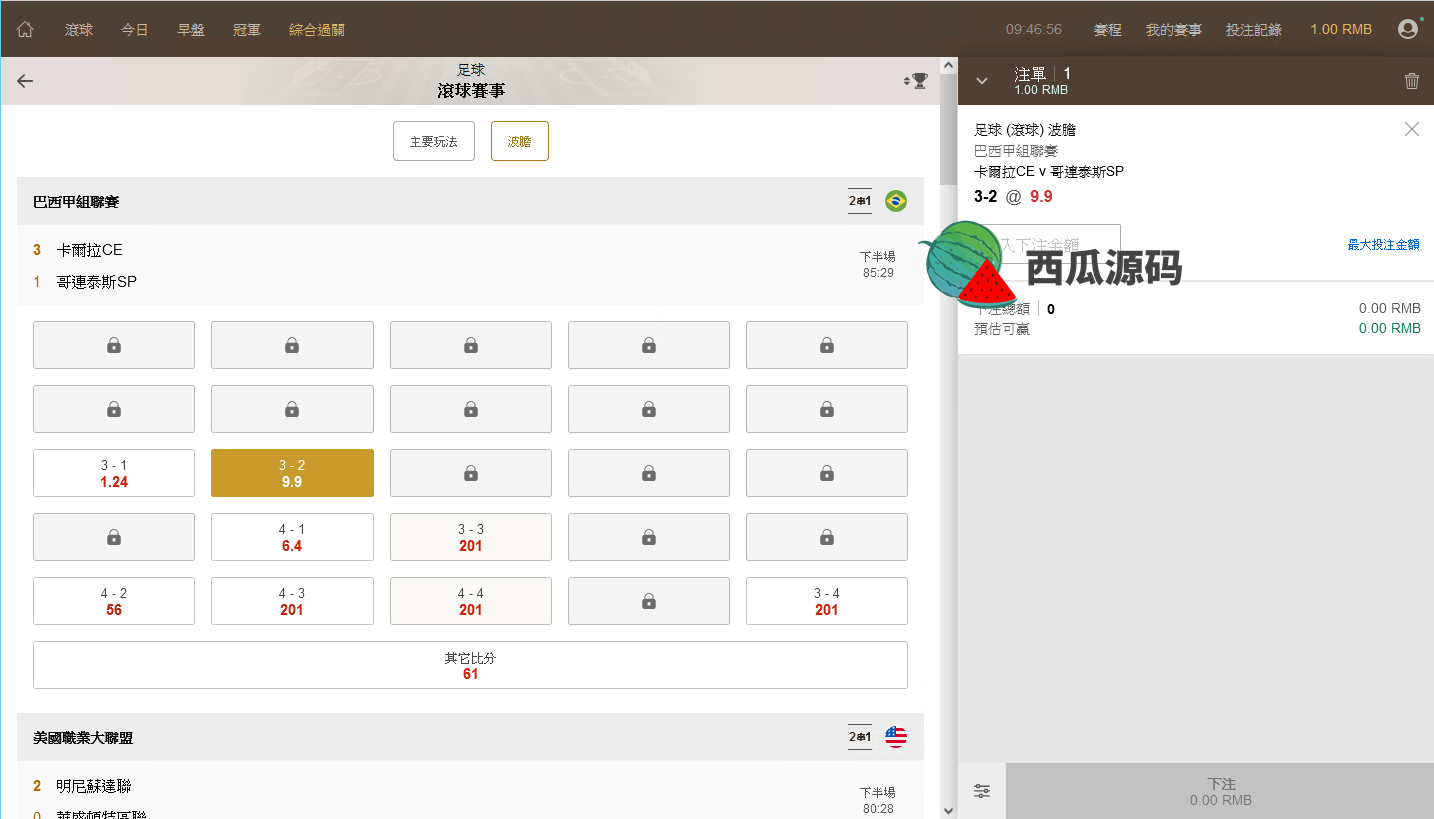Click the USA flag icon
This screenshot has height=819, width=1434.
(896, 737)
